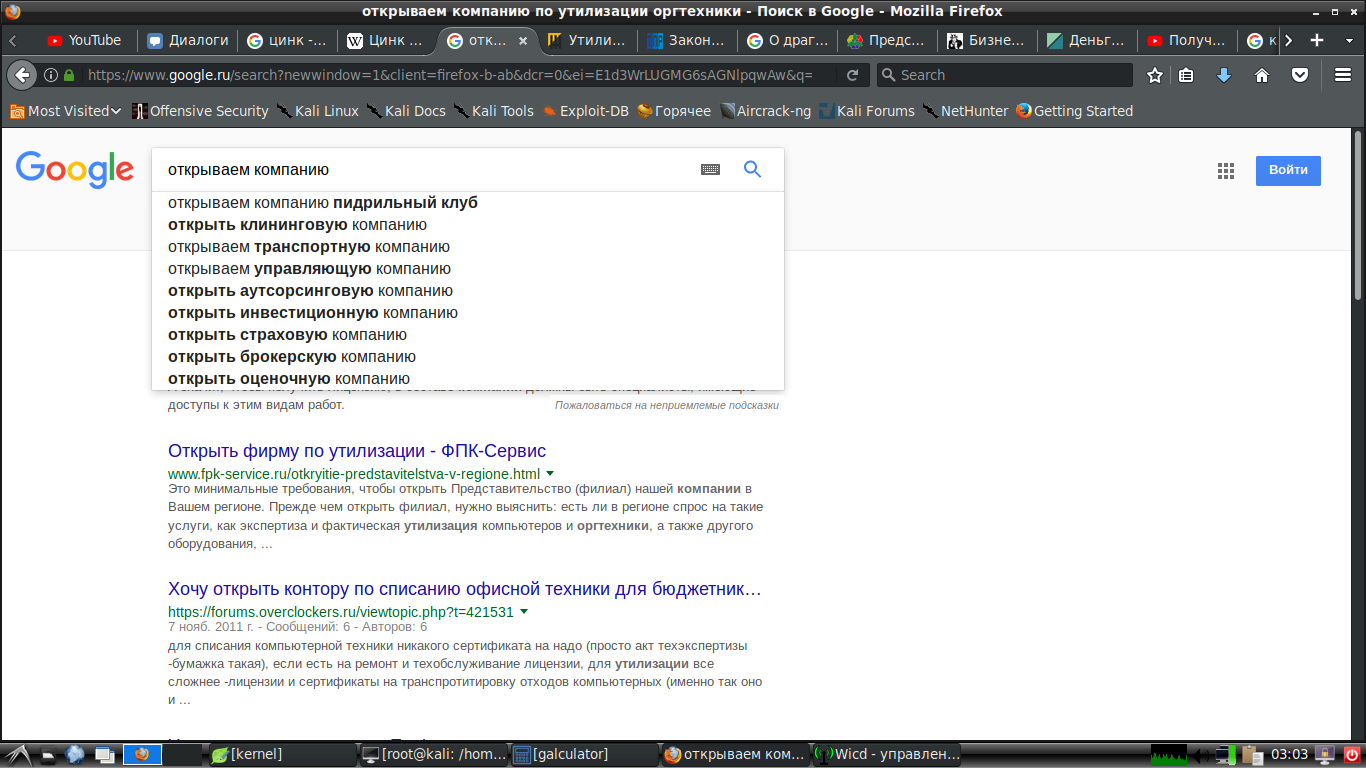Viewport: 1366px width, 768px height.
Task: Focus the Firefox Search box
Action: 1005,75
